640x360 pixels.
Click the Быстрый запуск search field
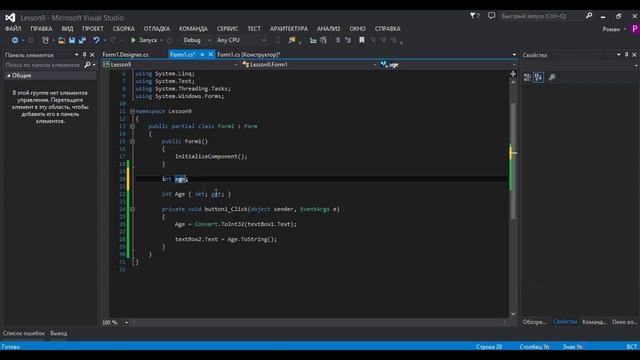tap(541, 16)
